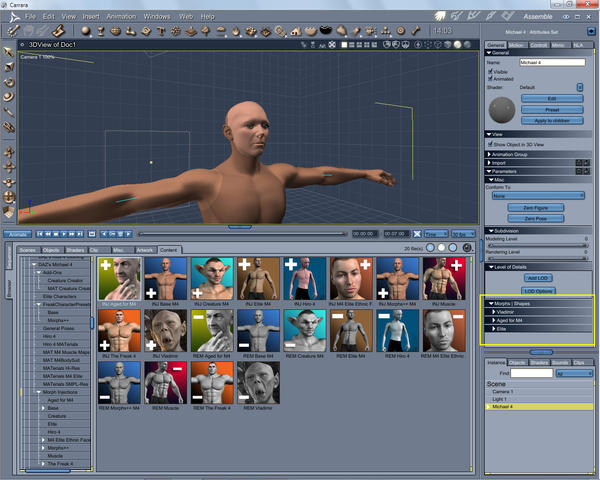This screenshot has width=600, height=480.
Task: Insert a sphere primitive from the toolbar
Action: point(86,31)
